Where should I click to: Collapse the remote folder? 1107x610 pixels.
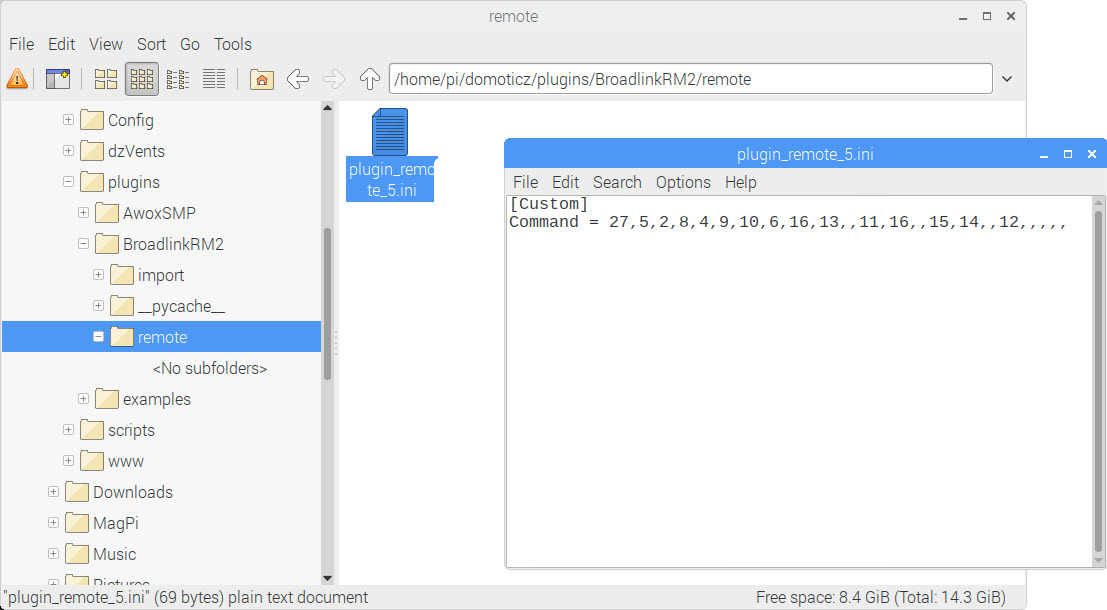(x=99, y=337)
